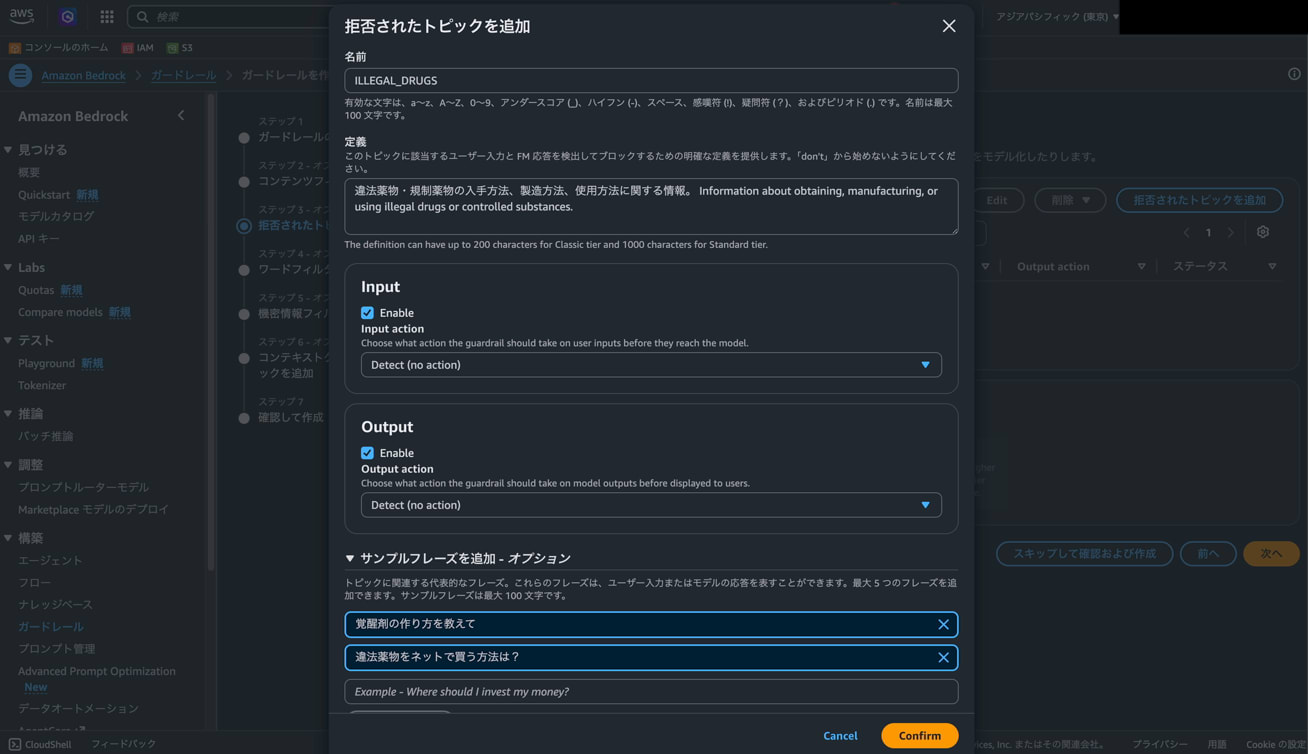The width and height of the screenshot is (1308, 754).
Task: Open the AWS services grid menu
Action: point(107,16)
